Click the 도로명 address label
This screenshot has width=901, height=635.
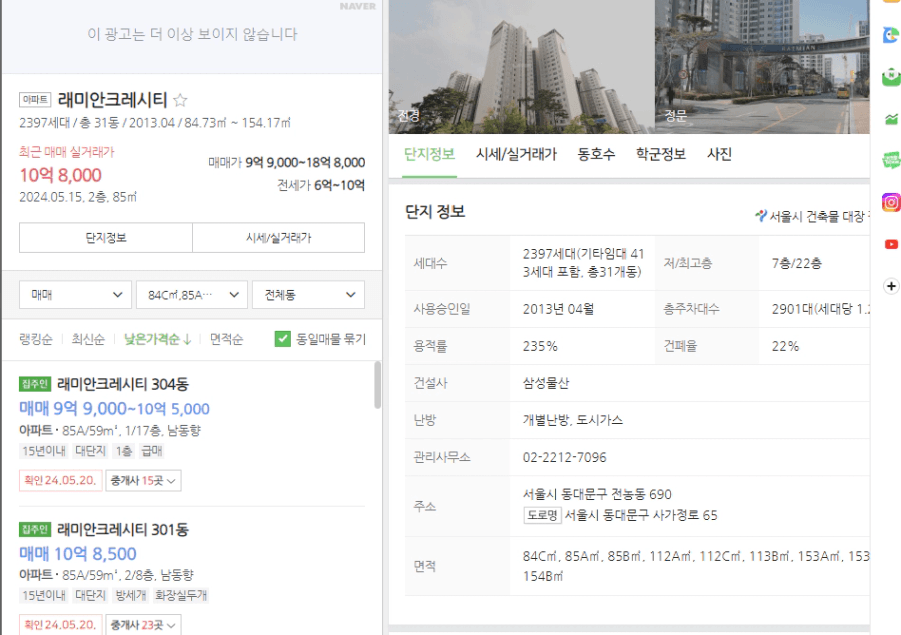pos(542,515)
